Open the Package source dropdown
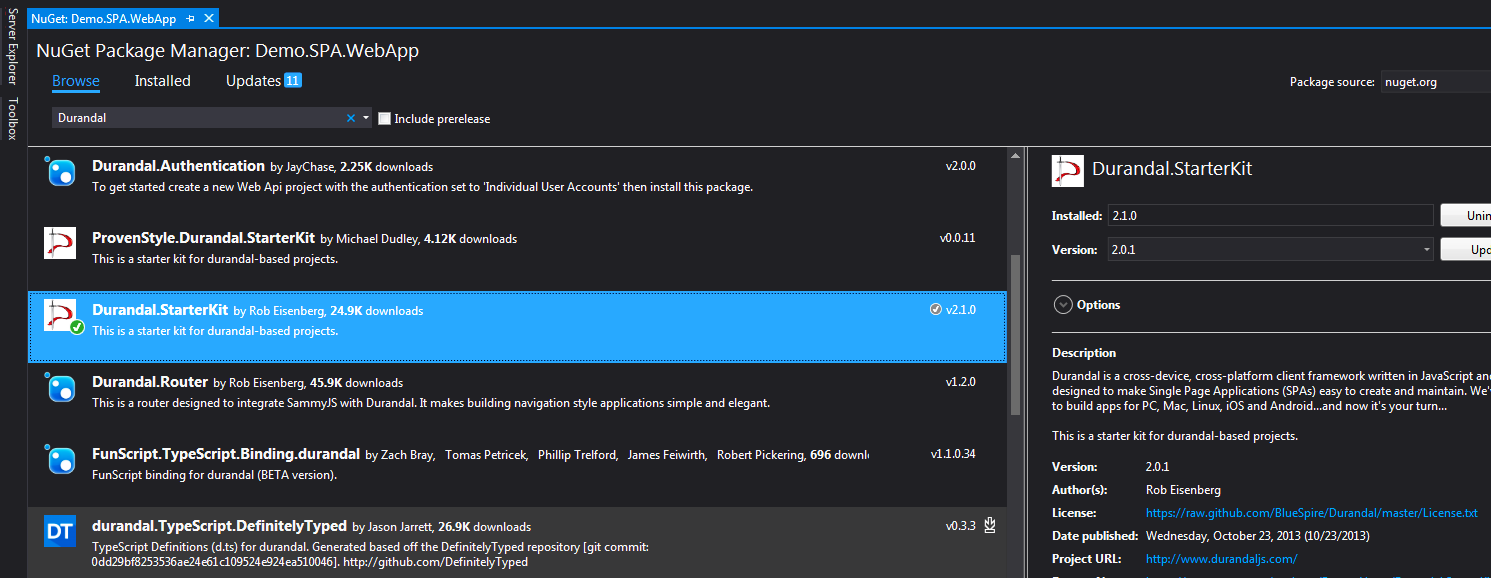Screen dimensions: 1491x583 pyautogui.click(x=1435, y=82)
